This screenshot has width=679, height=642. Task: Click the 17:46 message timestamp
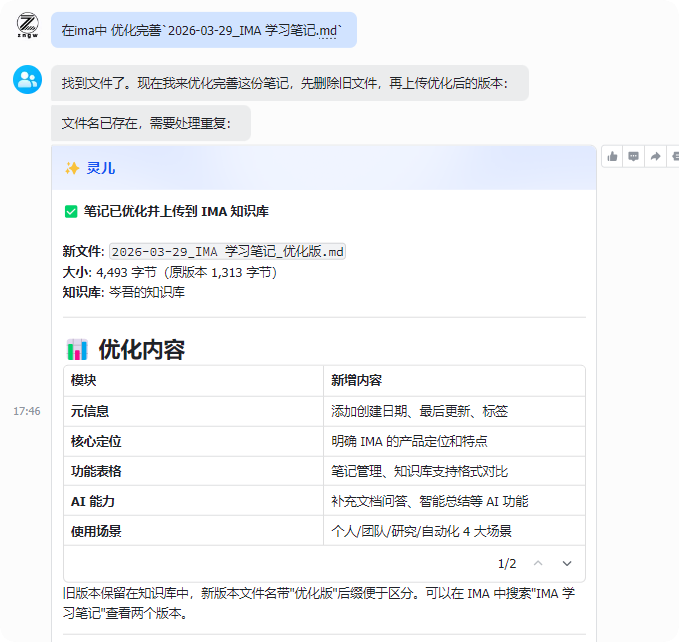[27, 411]
